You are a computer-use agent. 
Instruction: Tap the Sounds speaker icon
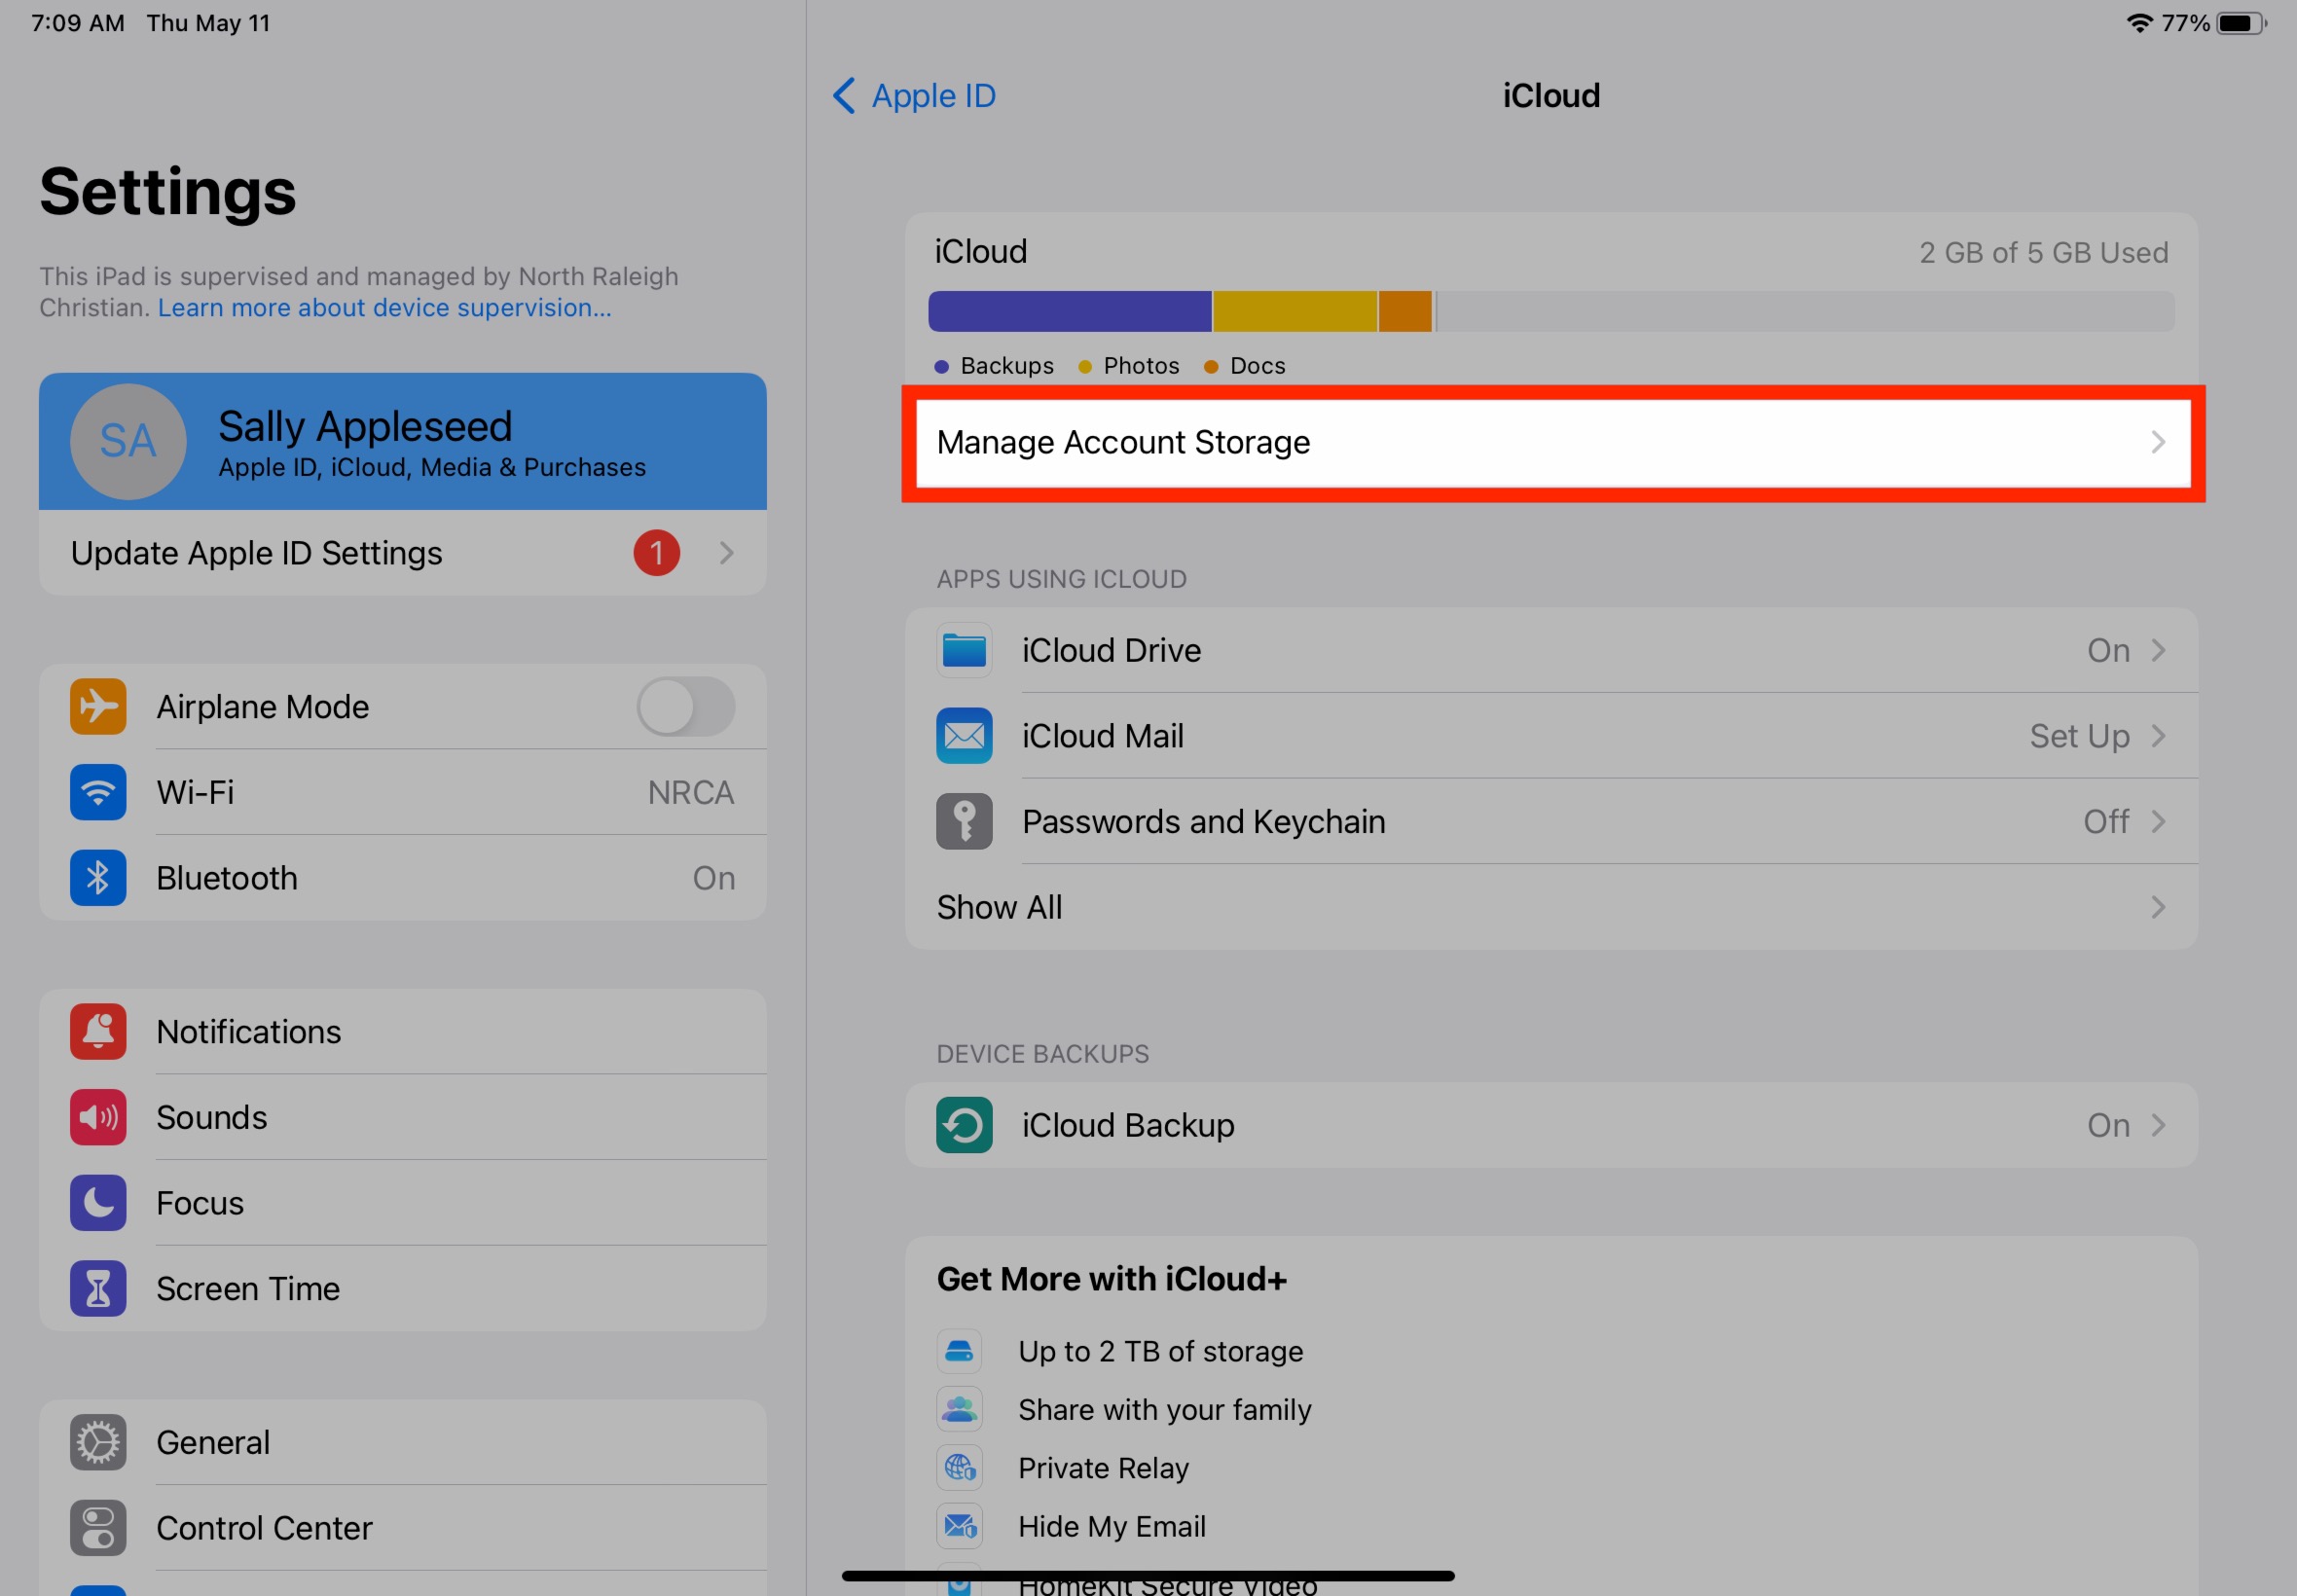pos(98,1117)
